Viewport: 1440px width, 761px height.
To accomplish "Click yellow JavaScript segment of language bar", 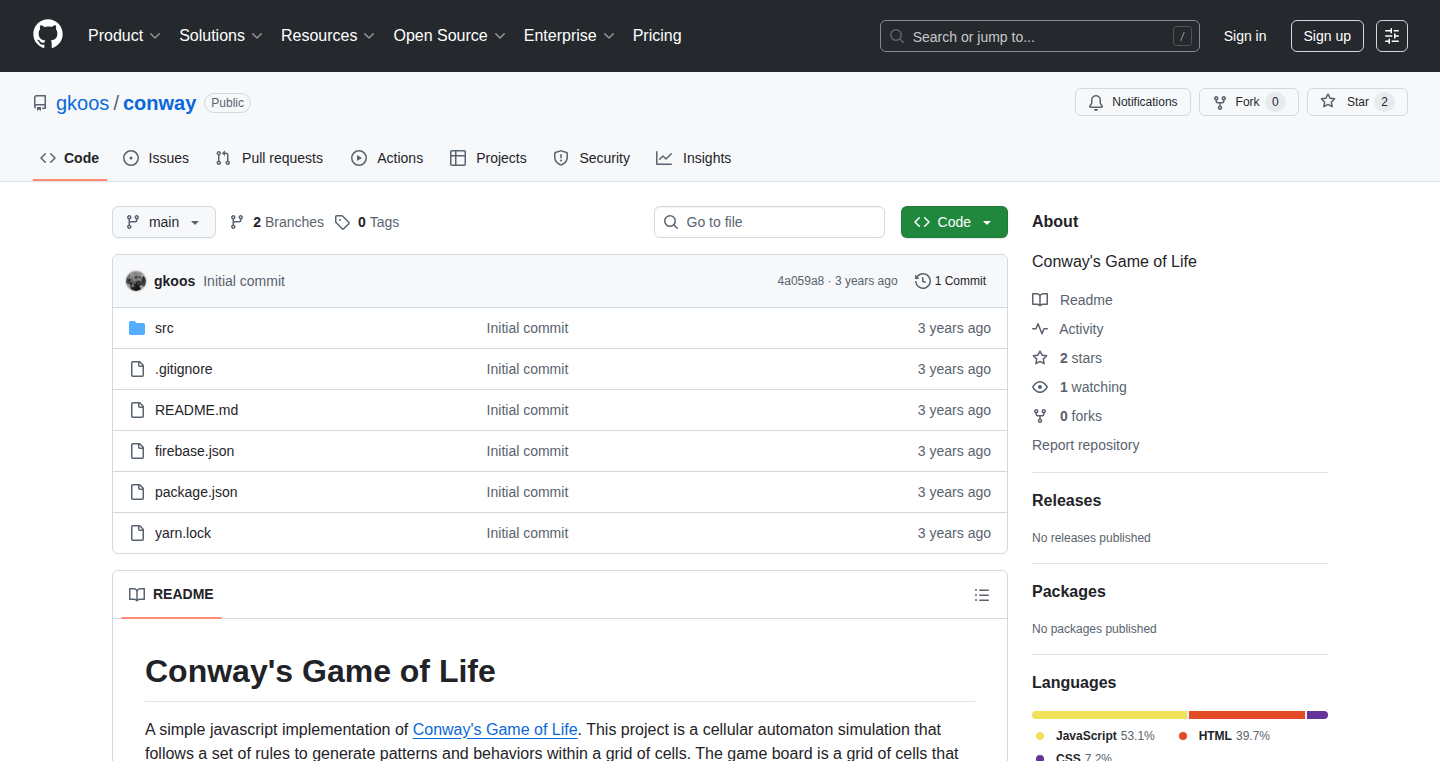I will coord(1110,715).
